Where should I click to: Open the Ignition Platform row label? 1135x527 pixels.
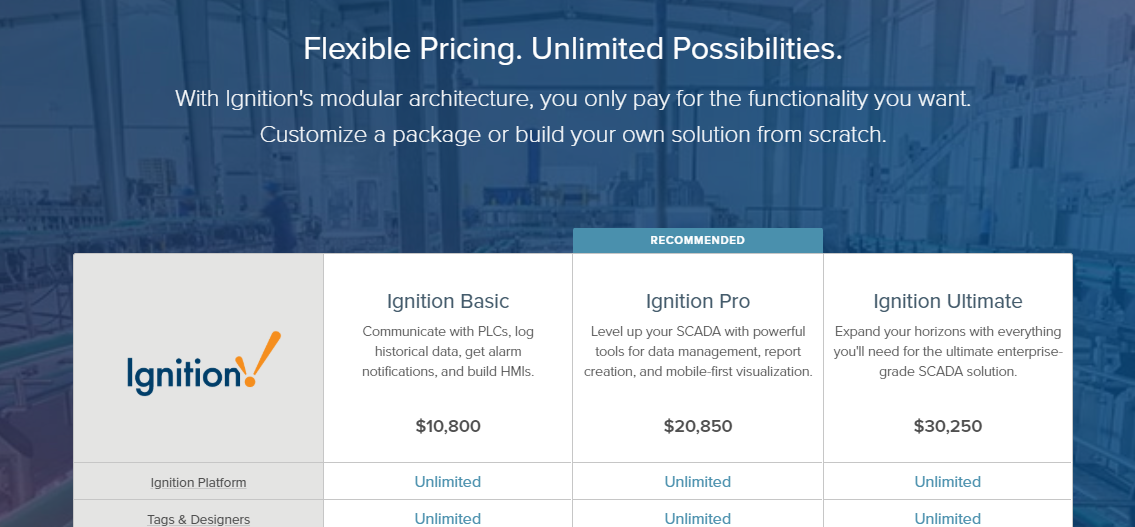tap(198, 483)
